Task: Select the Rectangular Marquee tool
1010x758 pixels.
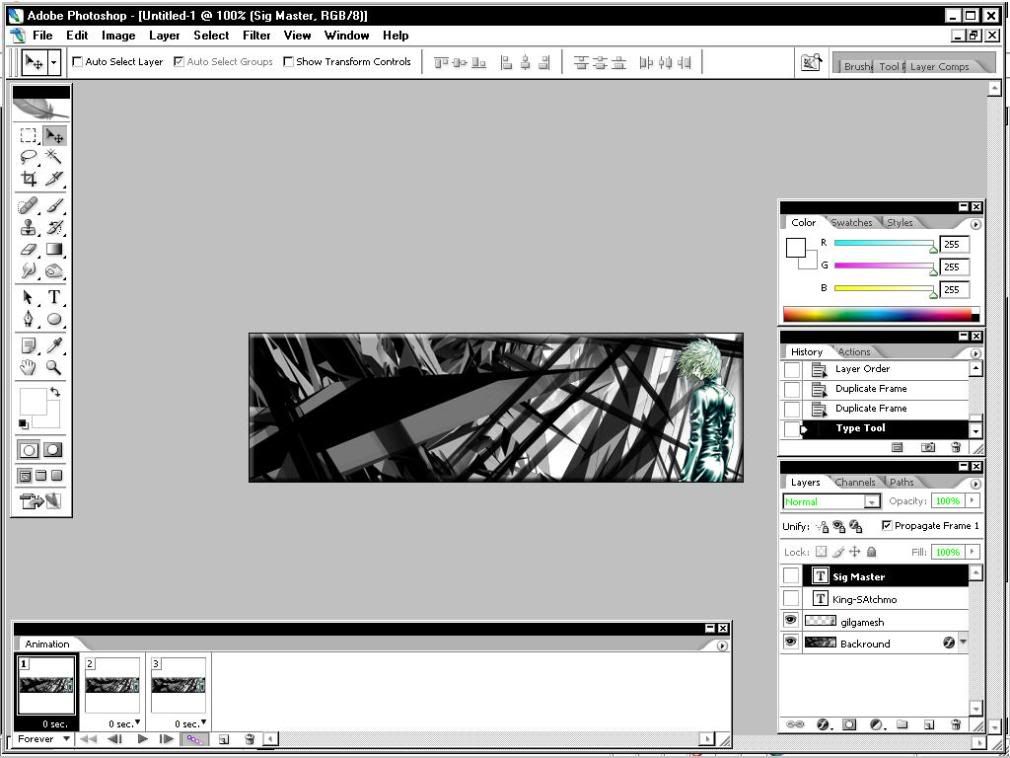Action: pyautogui.click(x=28, y=135)
